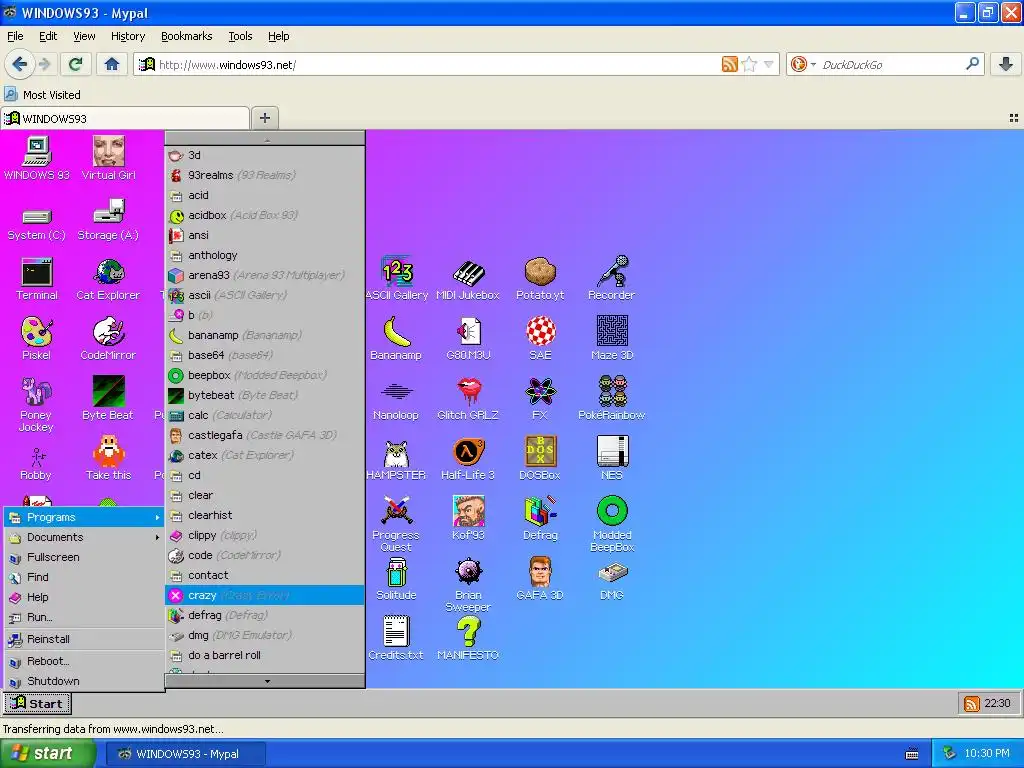Launch the SAE checkered ball icon
Screen dimensions: 1024x768
pos(540,339)
